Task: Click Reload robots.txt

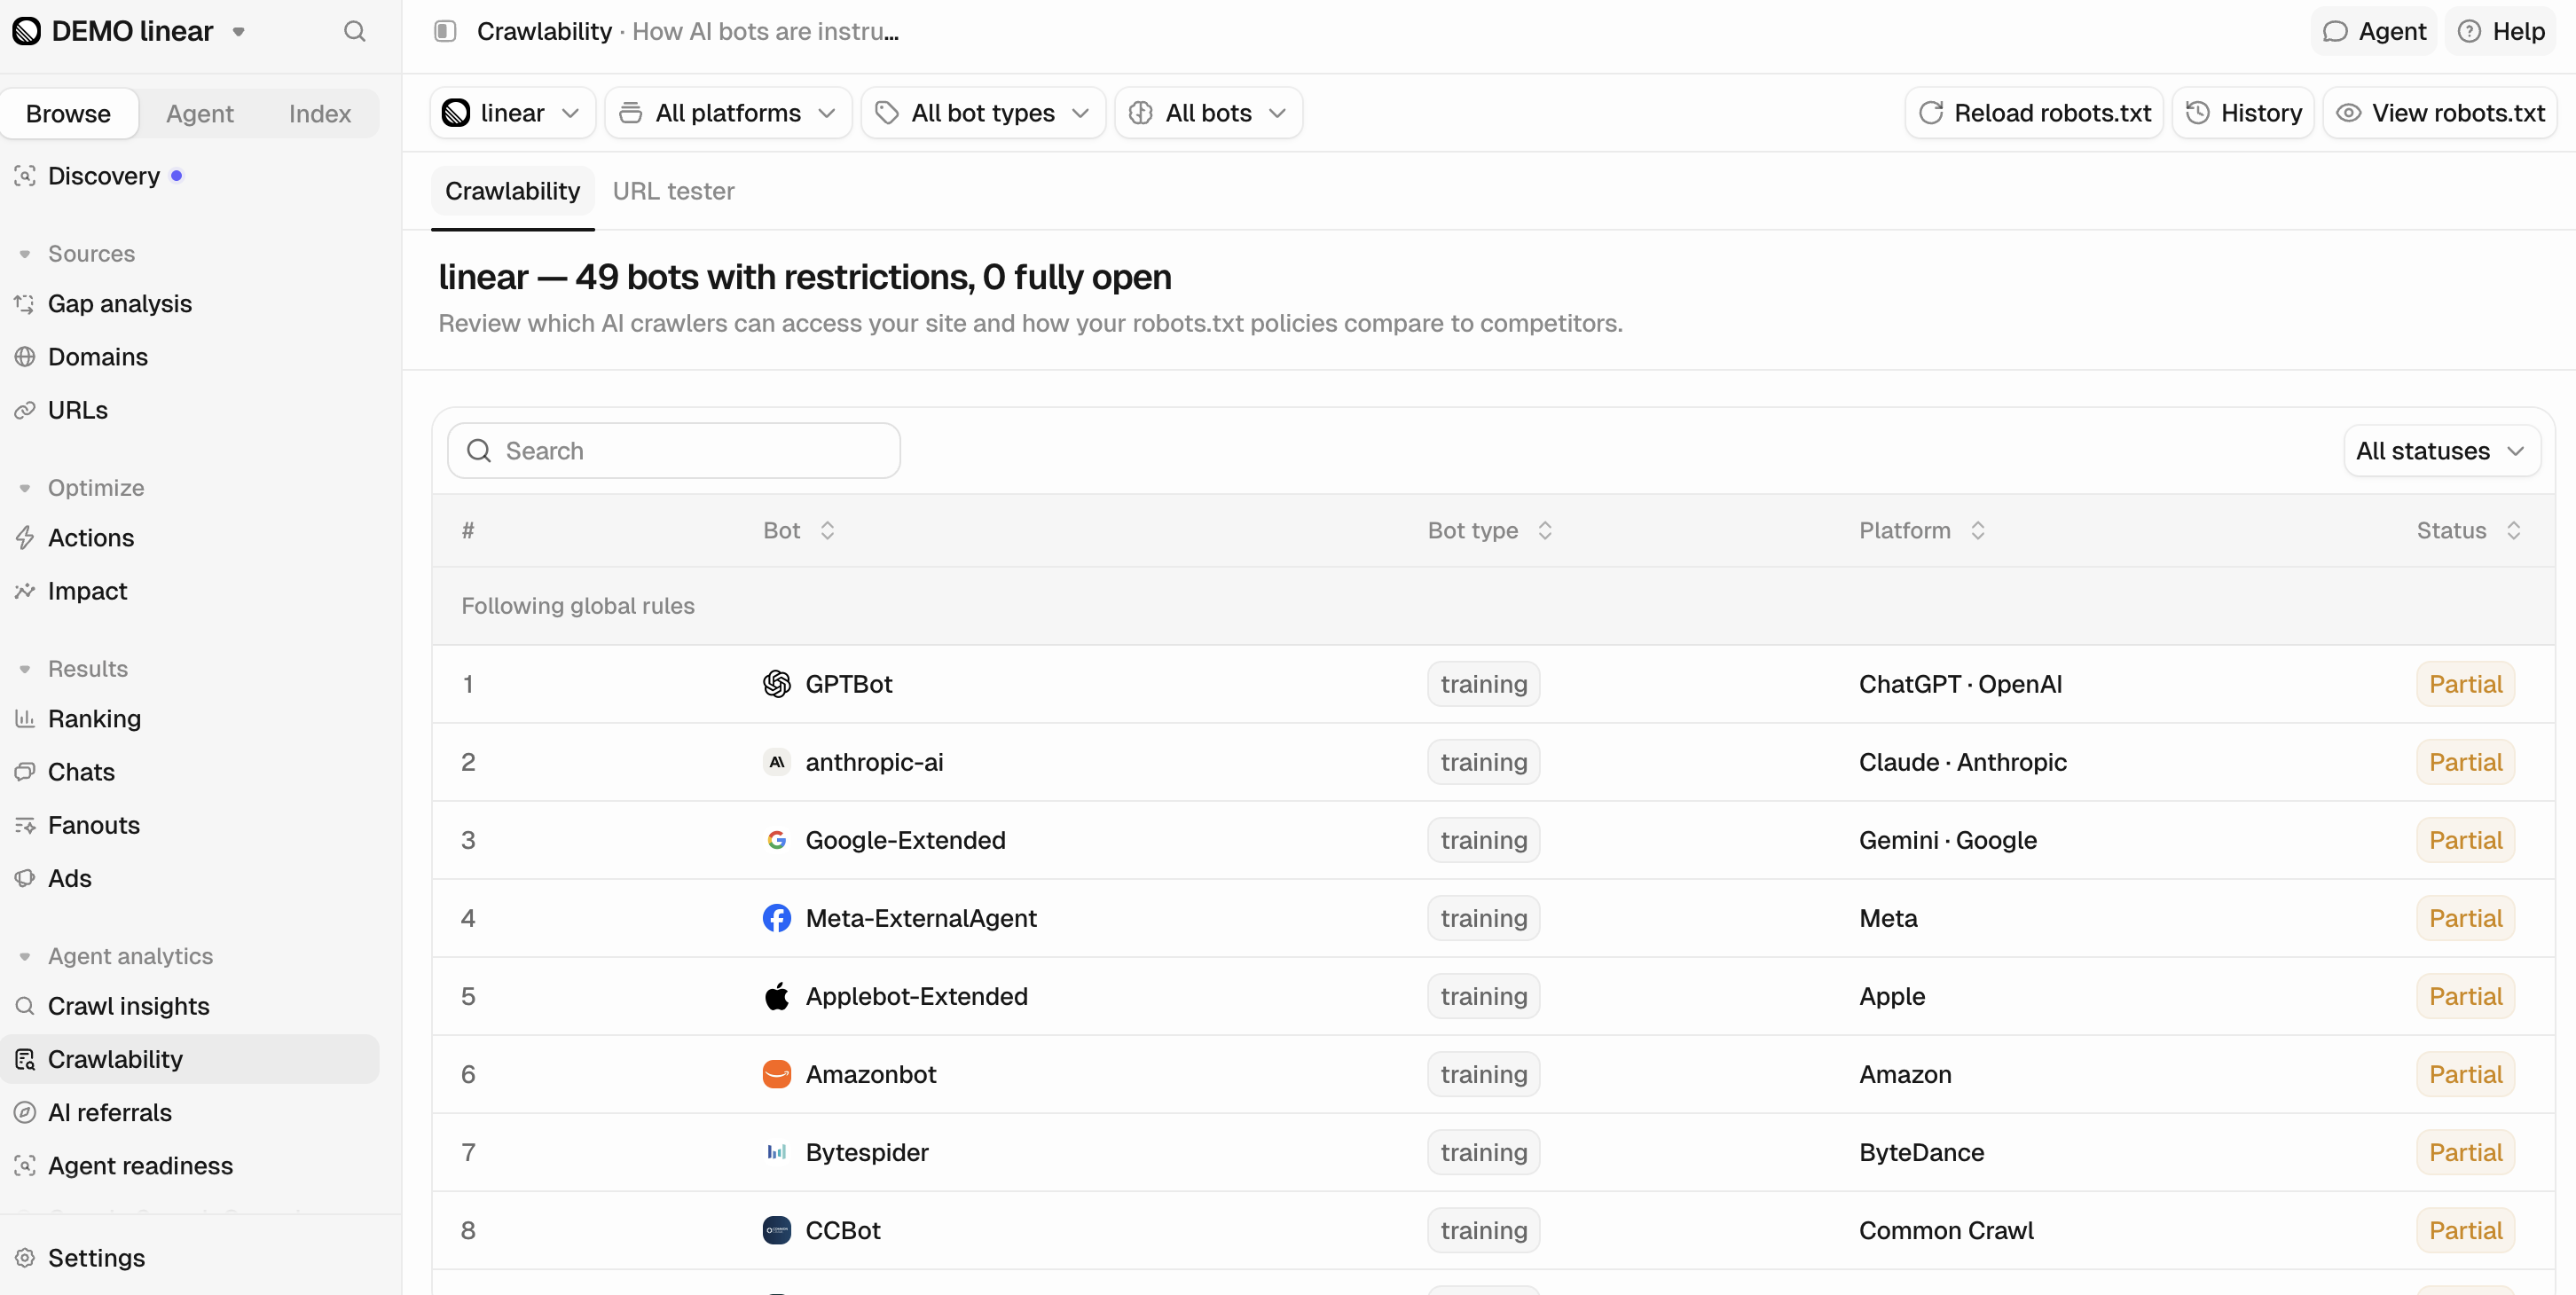Action: (x=2034, y=113)
